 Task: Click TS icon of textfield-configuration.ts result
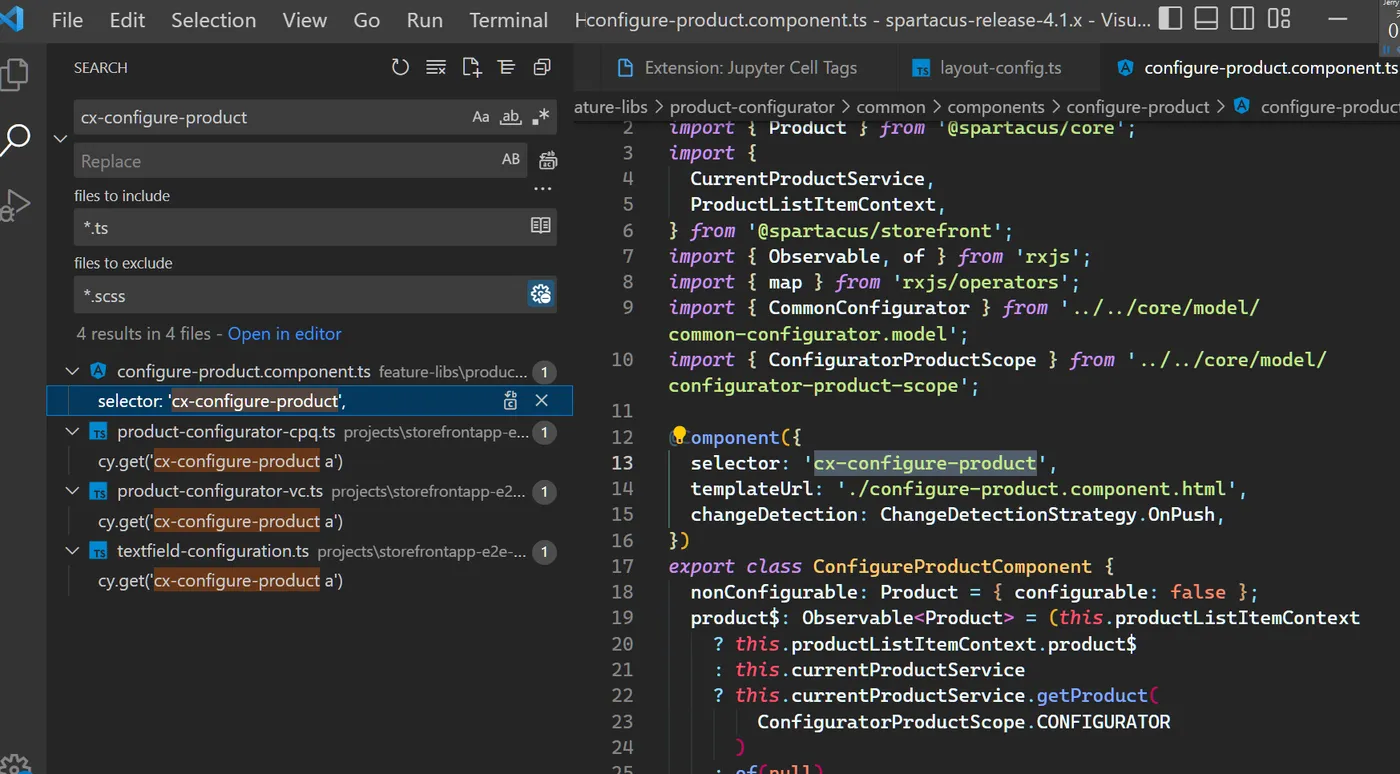point(98,551)
